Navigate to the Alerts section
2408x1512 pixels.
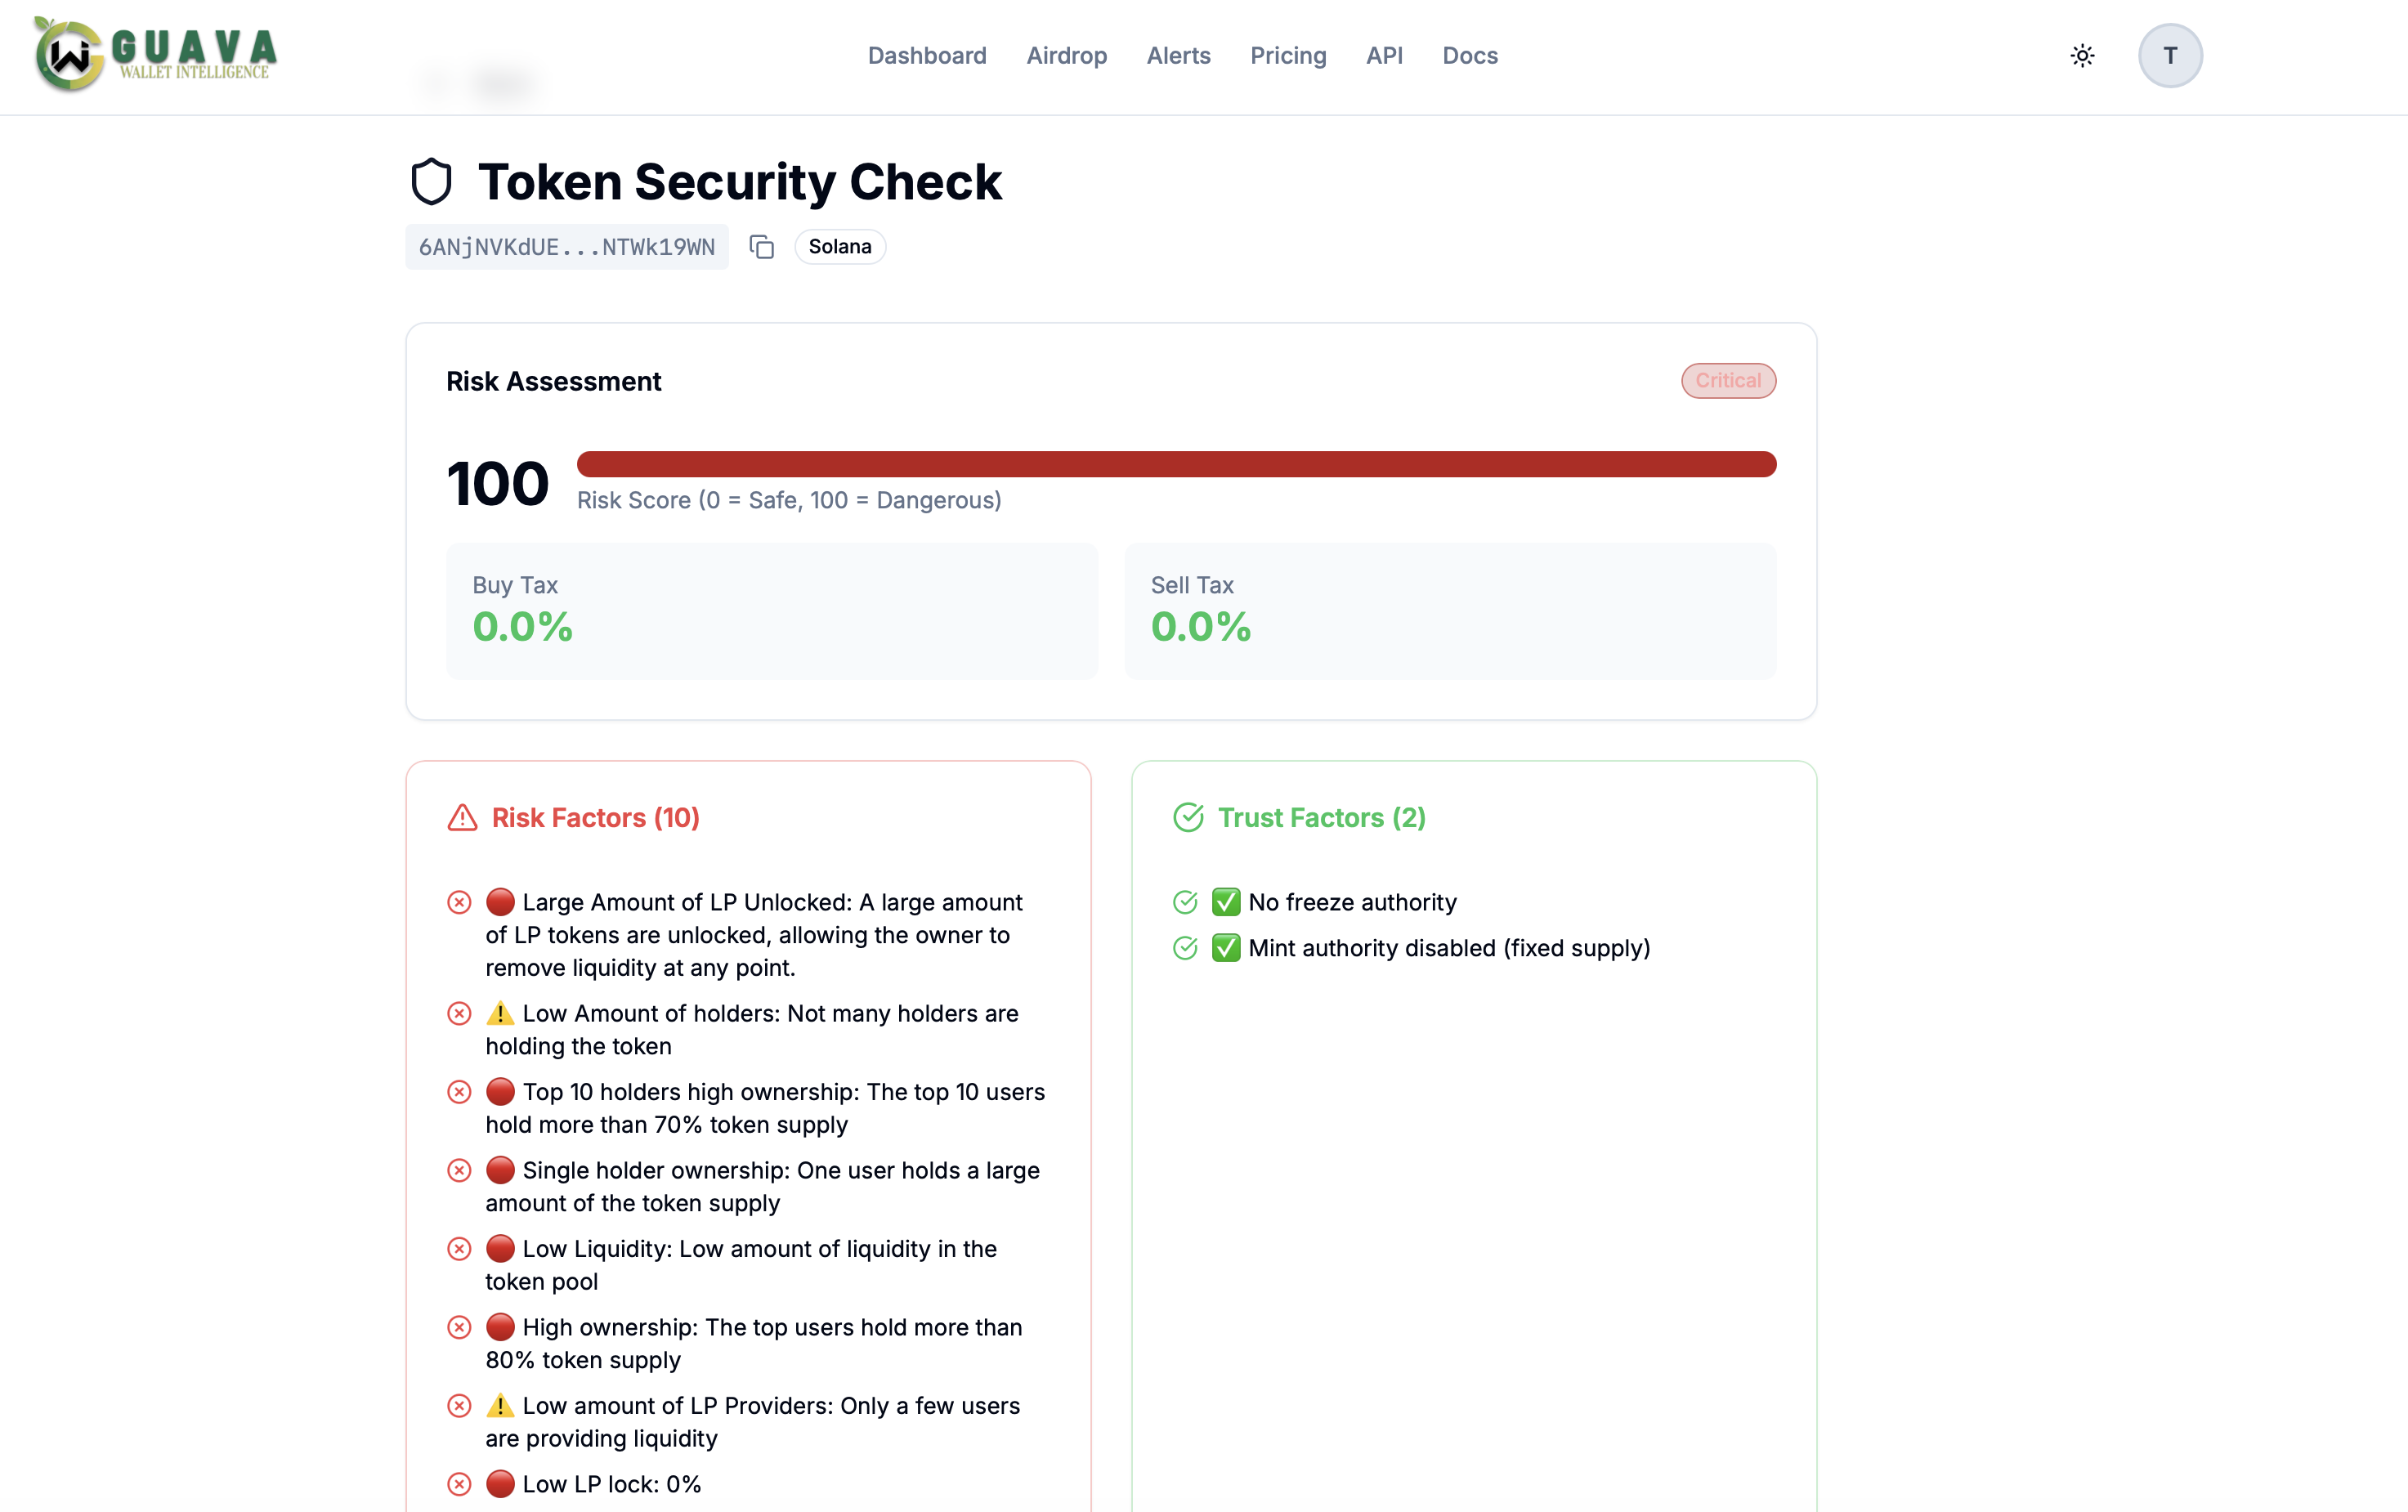[1178, 55]
